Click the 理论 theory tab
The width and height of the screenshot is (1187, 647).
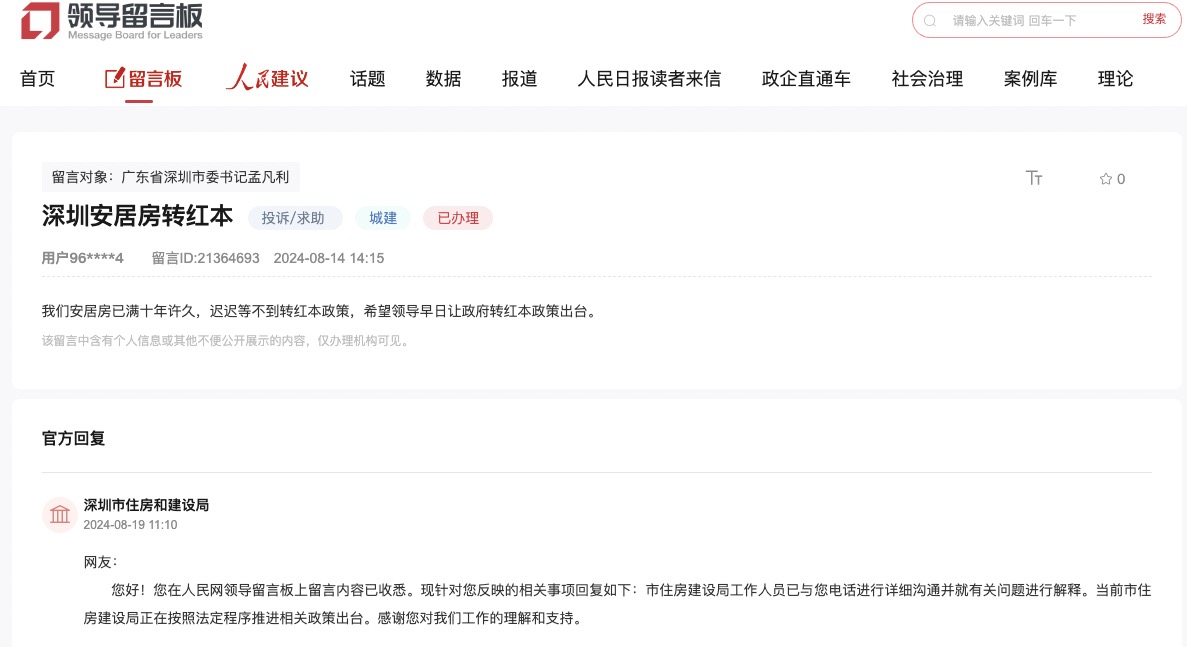[x=1115, y=79]
